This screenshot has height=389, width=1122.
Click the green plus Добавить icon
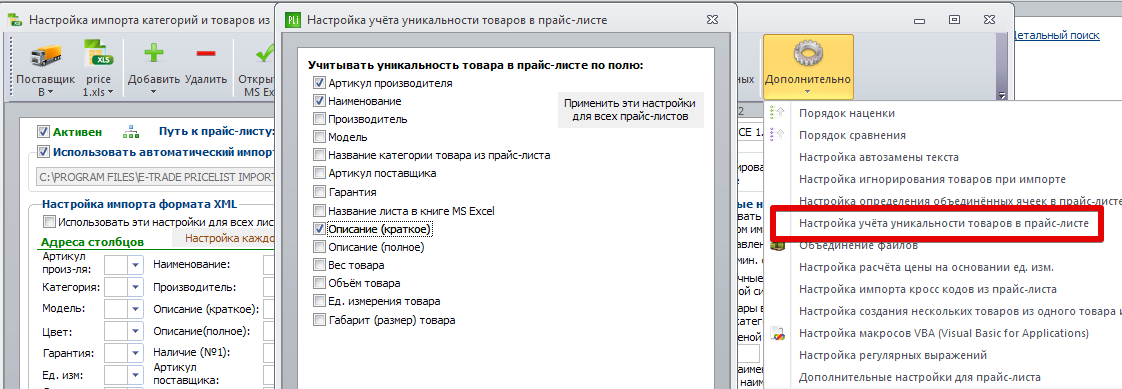coord(154,54)
